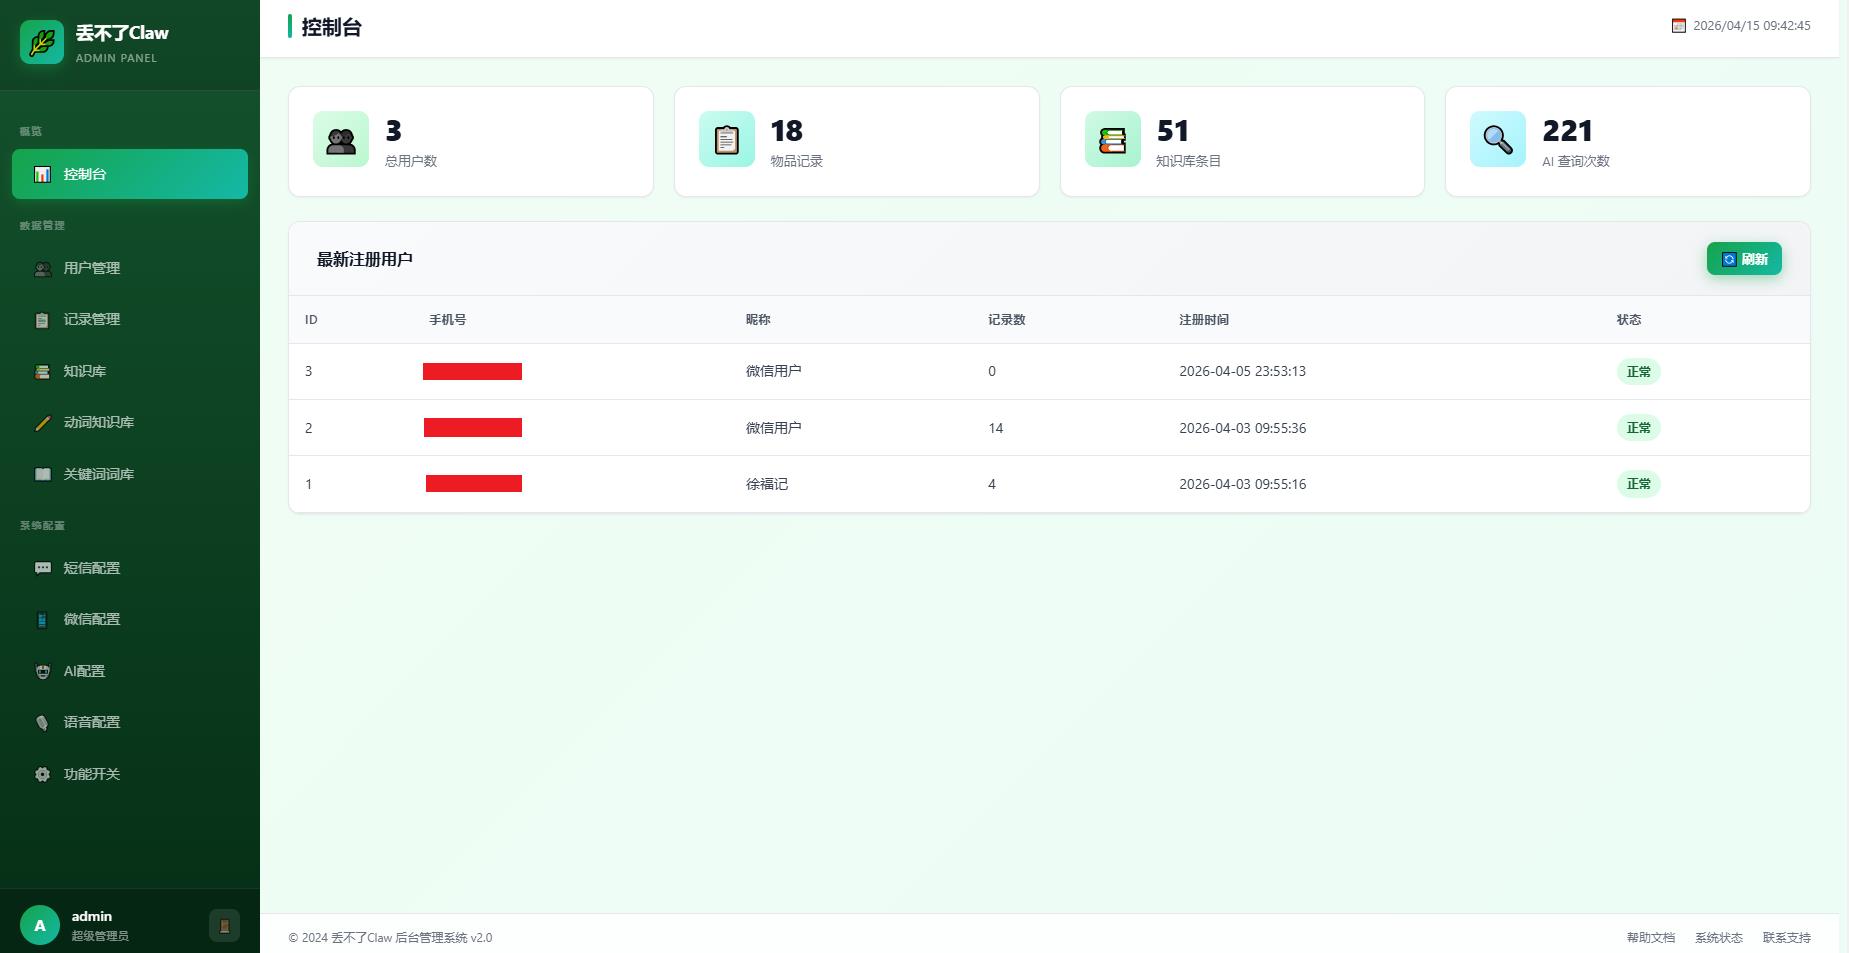Screen dimensions: 1849x953
Task: Go to 知识库 page
Action: [84, 371]
